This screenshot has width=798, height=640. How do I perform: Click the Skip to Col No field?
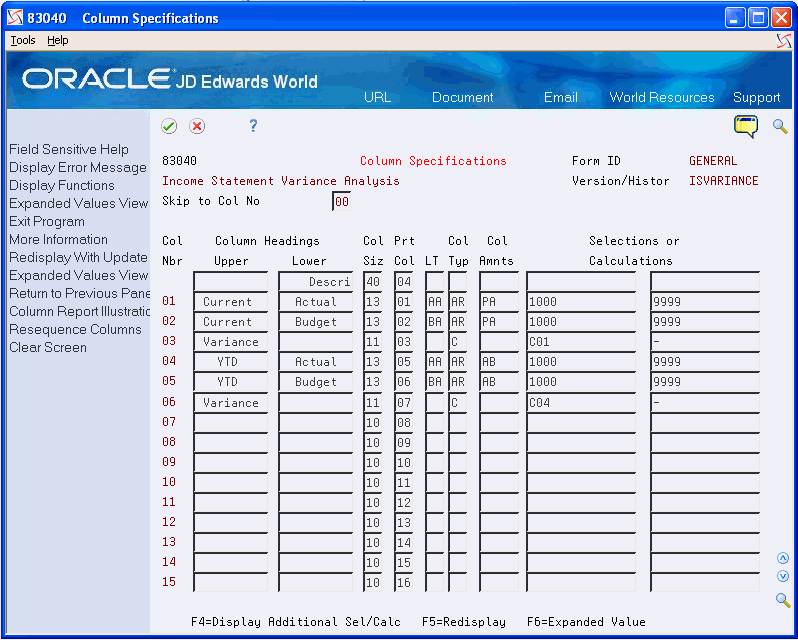341,201
